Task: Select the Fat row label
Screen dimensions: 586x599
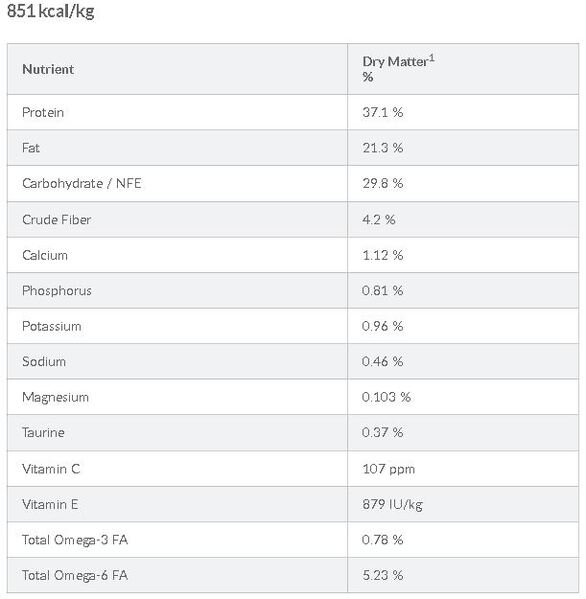Action: pyautogui.click(x=31, y=148)
